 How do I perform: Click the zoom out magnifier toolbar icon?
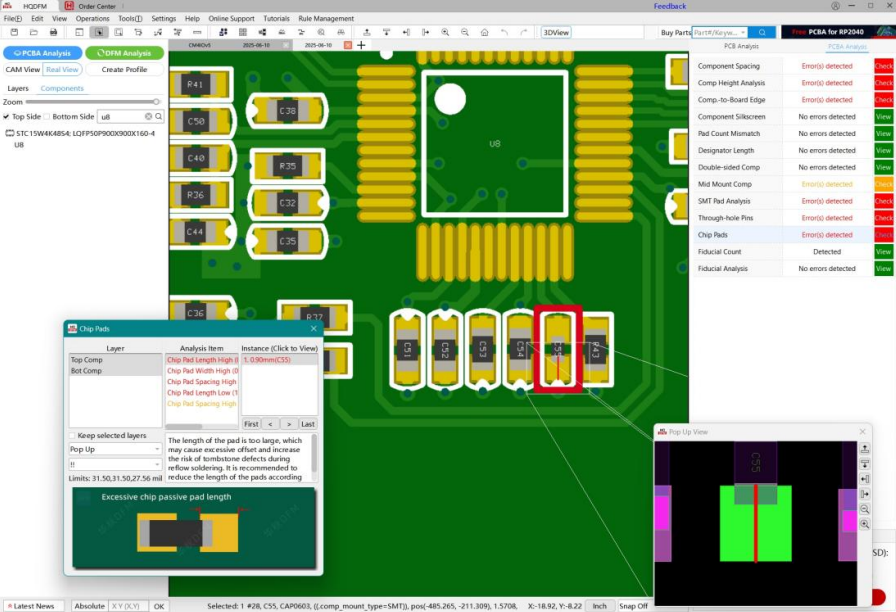(464, 32)
